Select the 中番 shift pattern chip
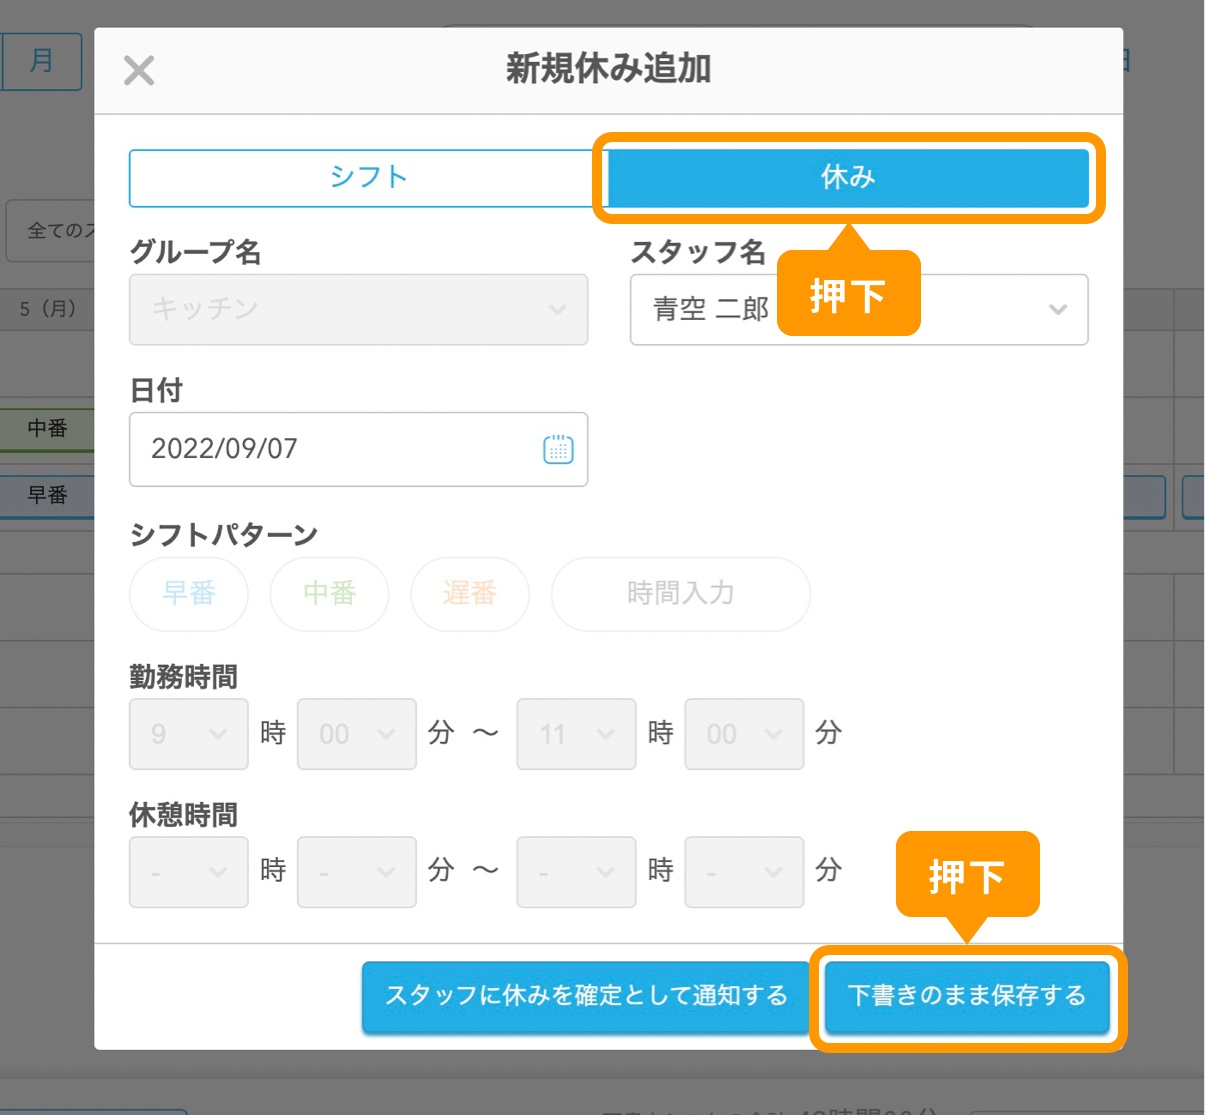Viewport: 1205px width, 1115px height. (329, 594)
